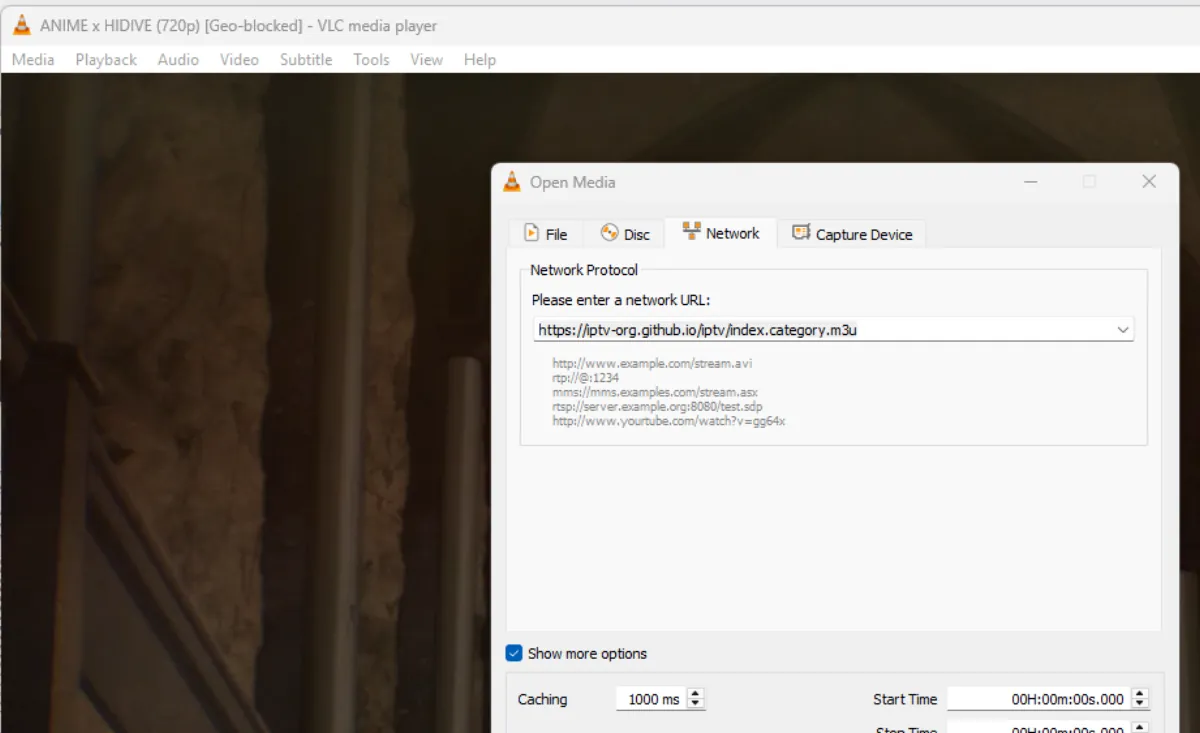Close the Open Media dialog
1200x733 pixels.
[x=1149, y=182]
